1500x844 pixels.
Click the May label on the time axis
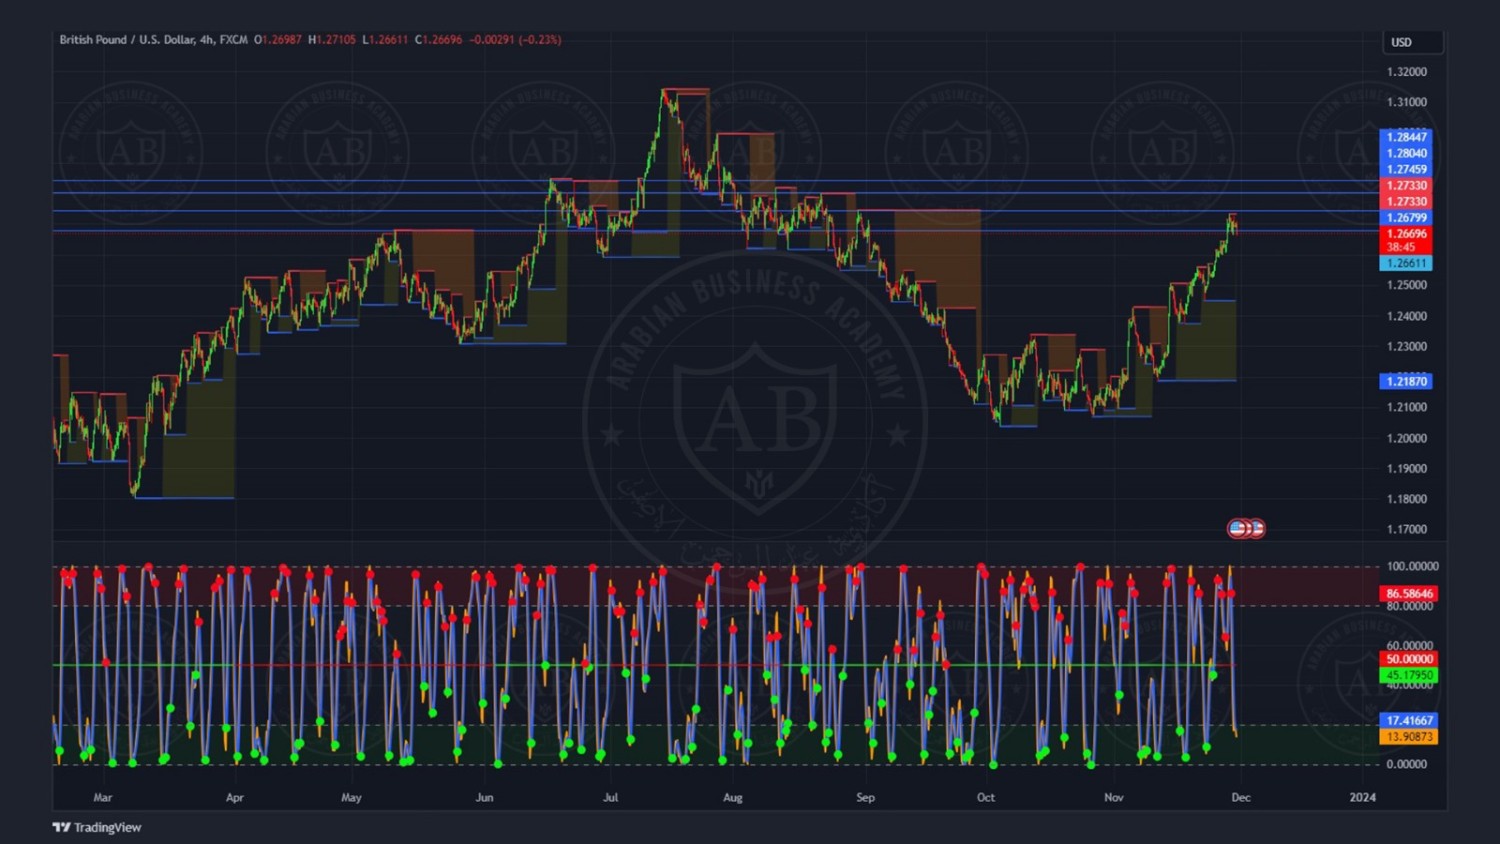[x=351, y=797]
